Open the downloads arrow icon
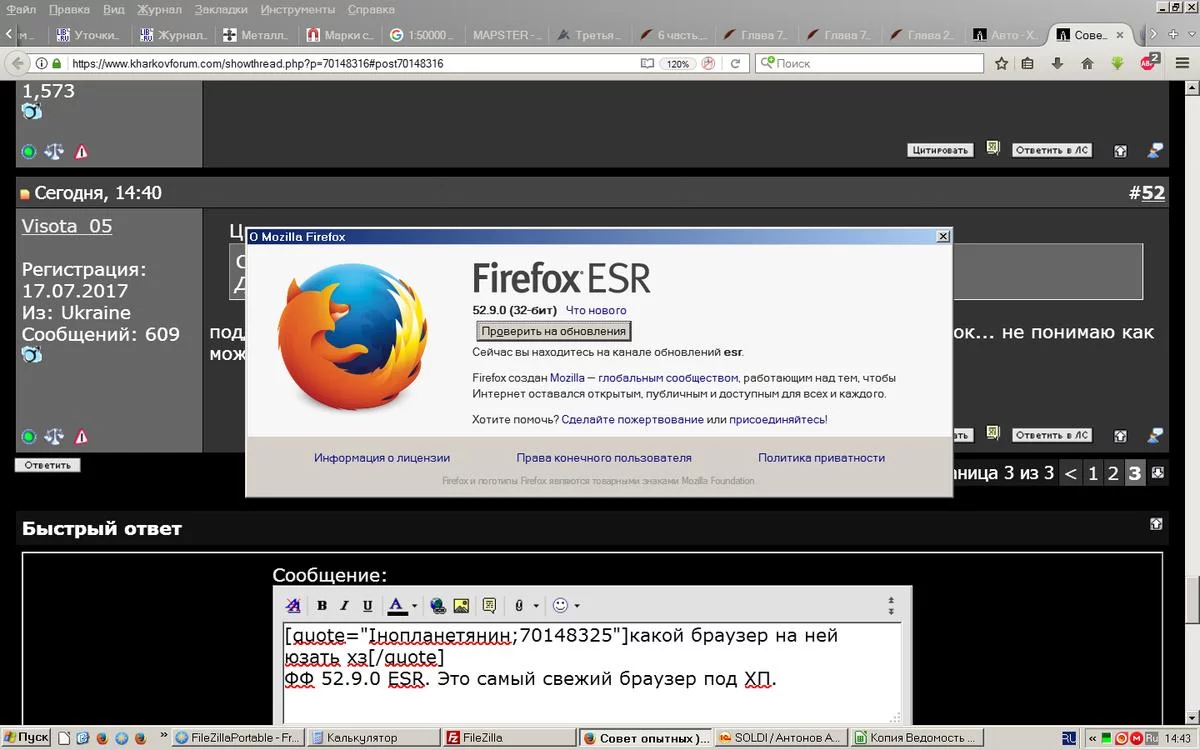This screenshot has height=750, width=1200. [1058, 63]
